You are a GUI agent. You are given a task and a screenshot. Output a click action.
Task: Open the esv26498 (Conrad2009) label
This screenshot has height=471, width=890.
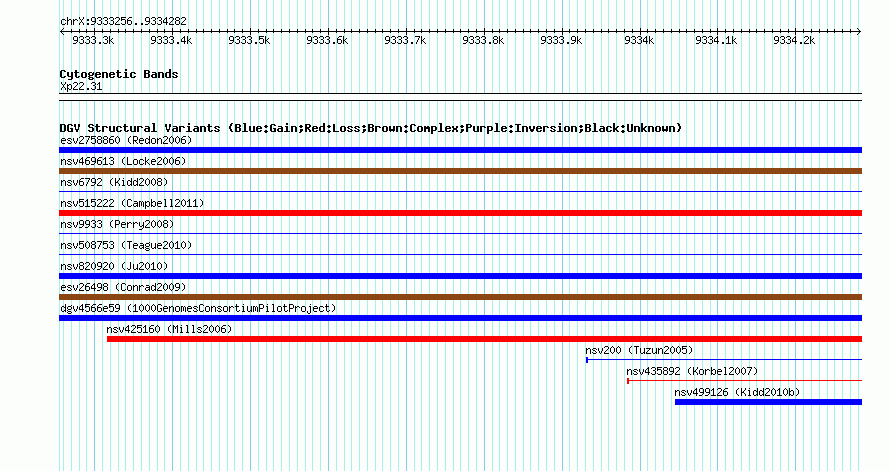click(123, 287)
